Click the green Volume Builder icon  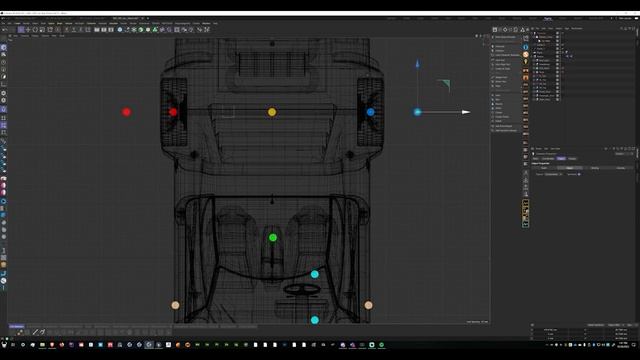click(155, 30)
